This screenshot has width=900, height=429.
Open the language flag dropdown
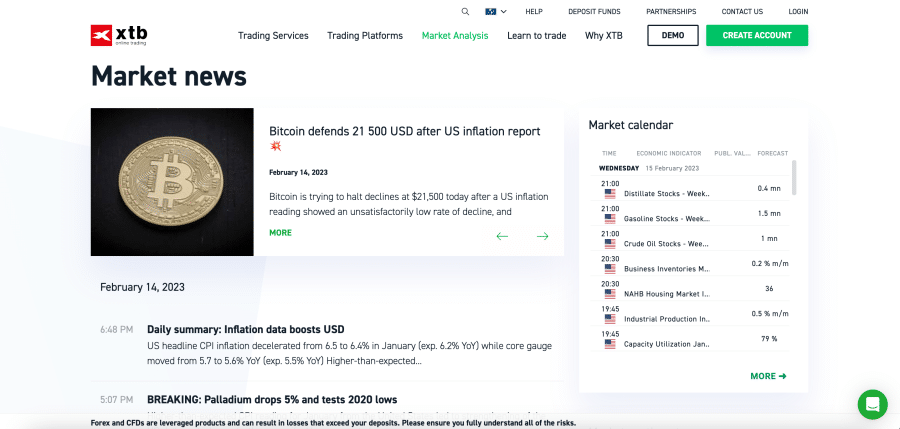[x=496, y=11]
